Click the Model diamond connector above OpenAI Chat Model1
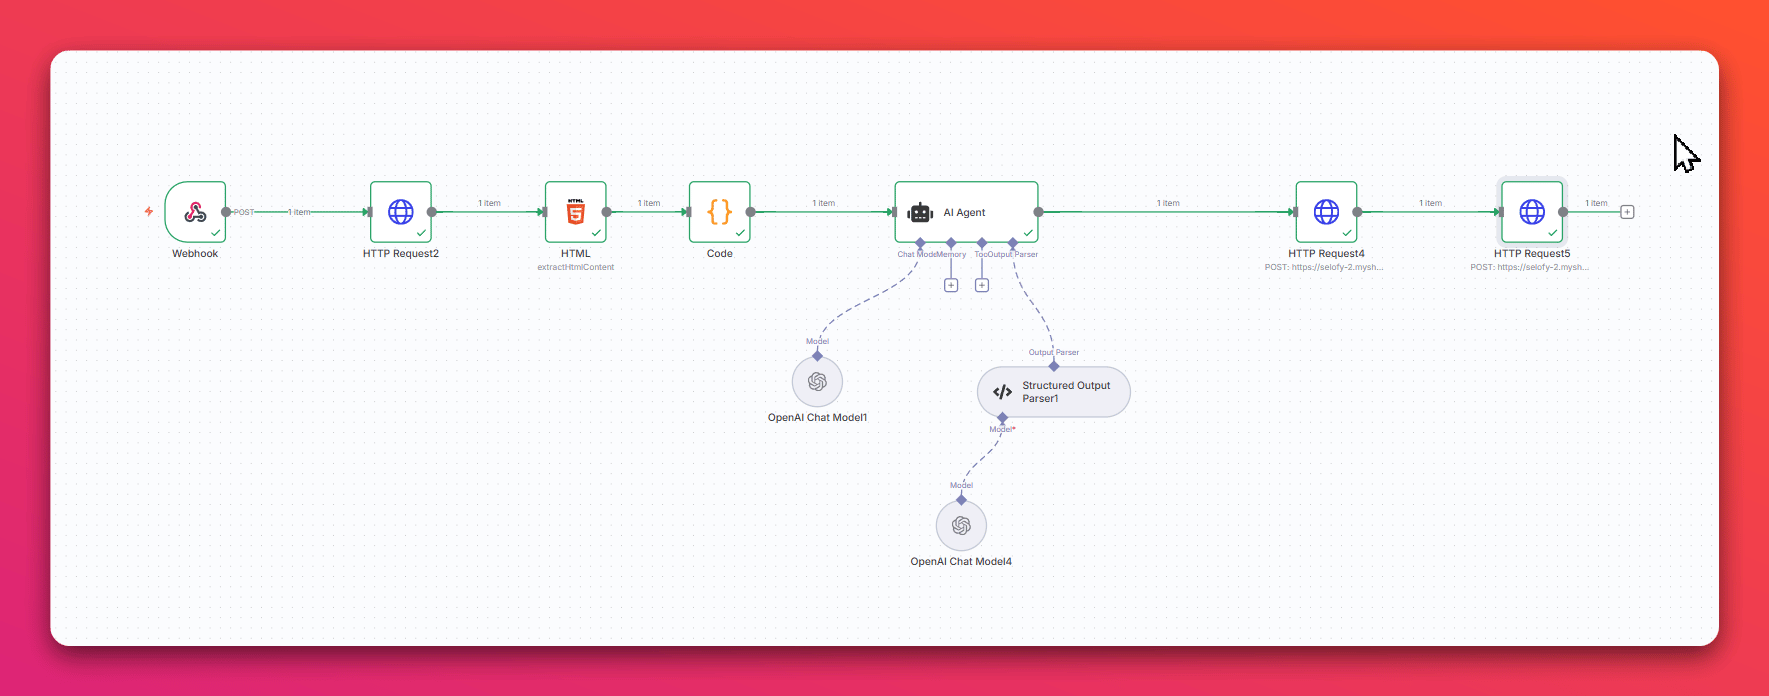Viewport: 1769px width, 696px height. coord(817,356)
